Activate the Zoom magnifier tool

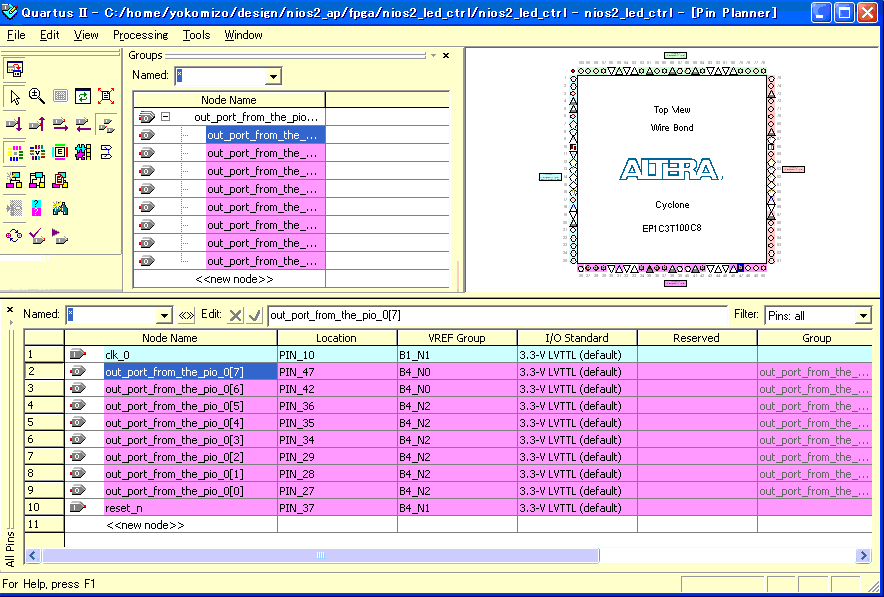click(x=37, y=96)
